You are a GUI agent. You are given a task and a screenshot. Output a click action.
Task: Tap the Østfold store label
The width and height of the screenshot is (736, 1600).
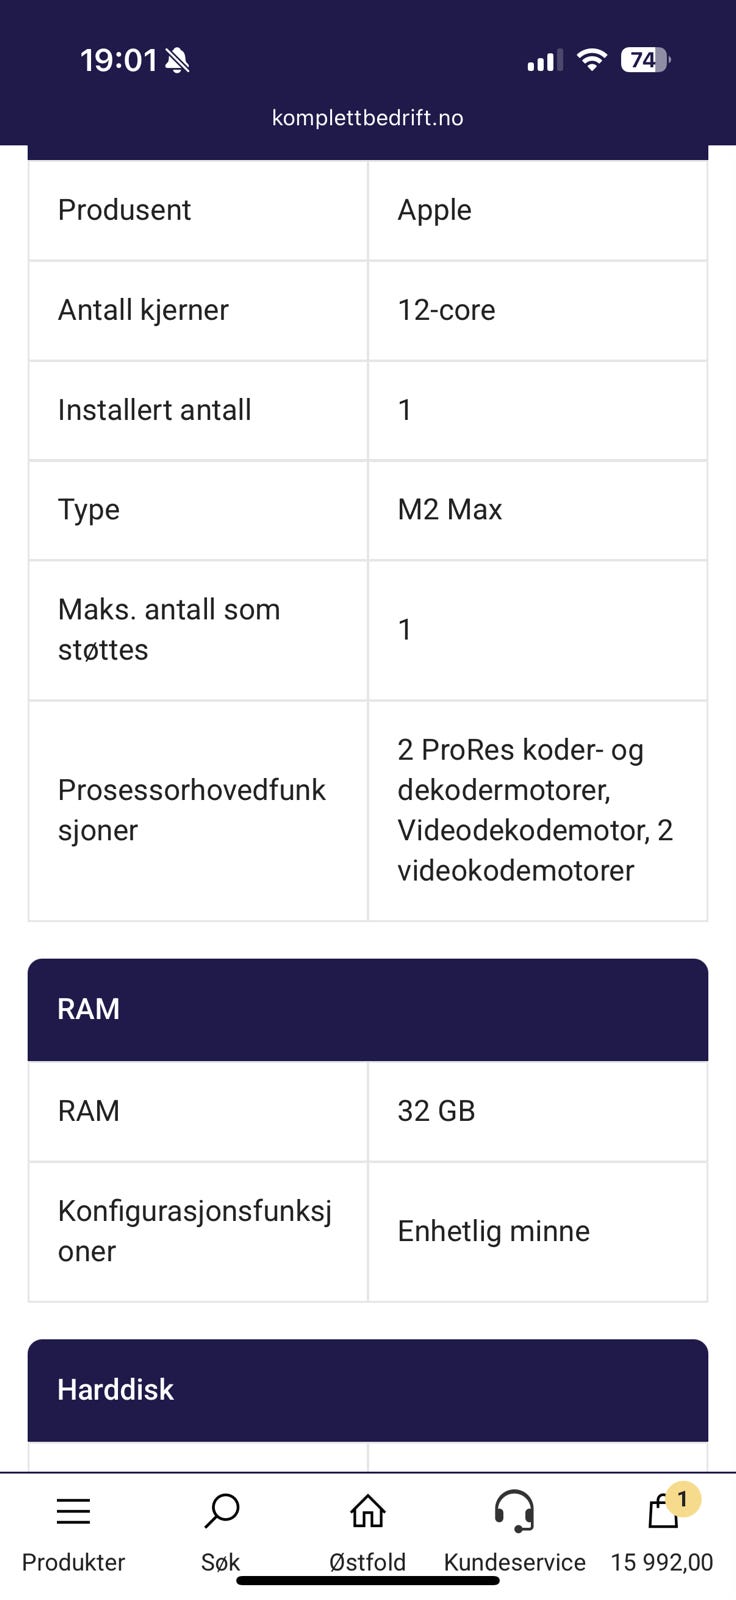[x=367, y=1562]
